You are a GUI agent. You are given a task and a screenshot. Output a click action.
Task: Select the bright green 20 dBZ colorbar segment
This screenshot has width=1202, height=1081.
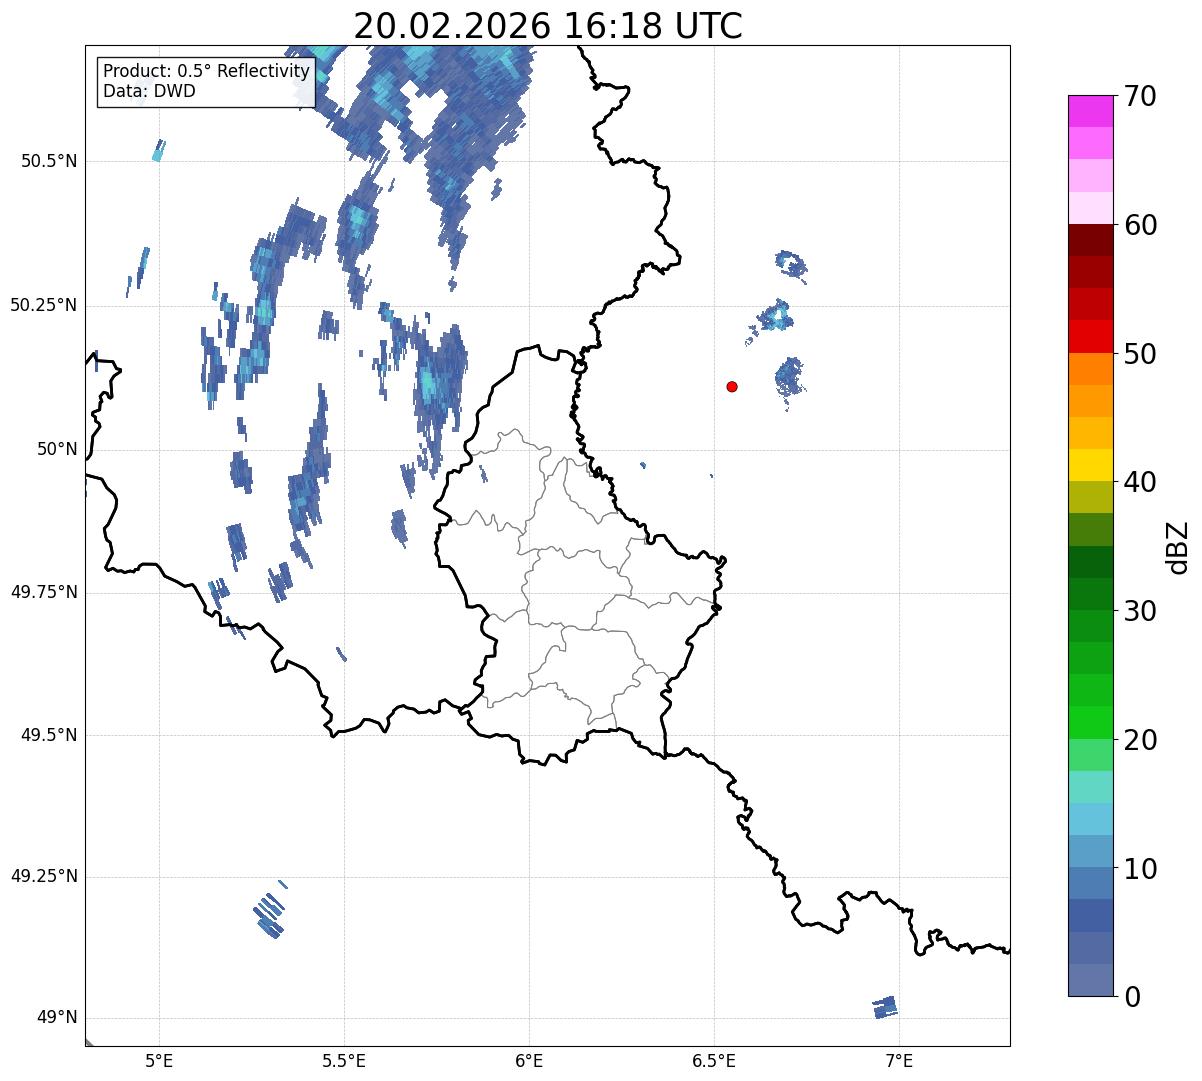click(x=1090, y=722)
